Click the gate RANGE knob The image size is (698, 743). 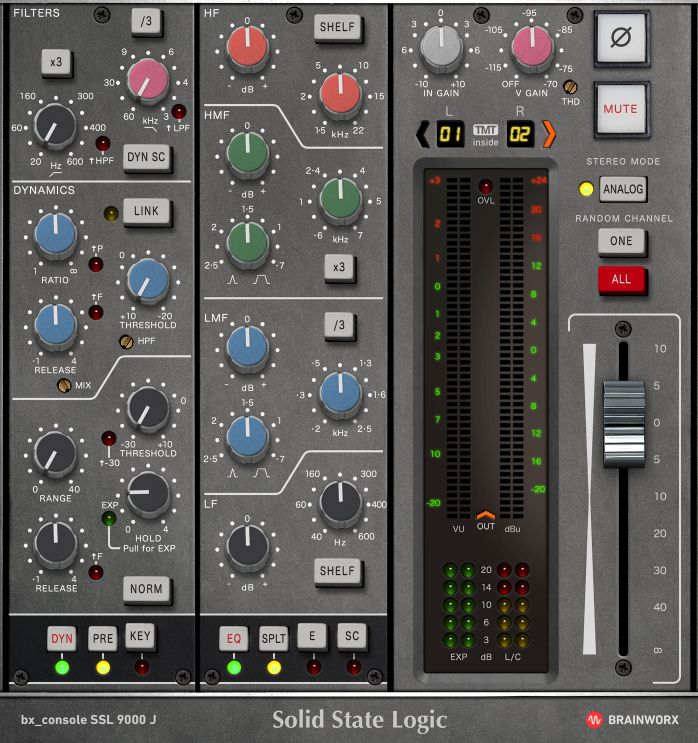(x=55, y=453)
